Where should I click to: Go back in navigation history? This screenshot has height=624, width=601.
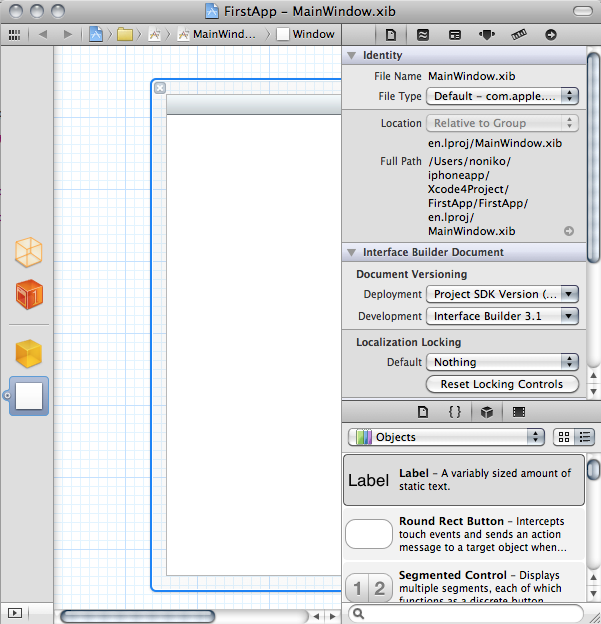coord(43,35)
